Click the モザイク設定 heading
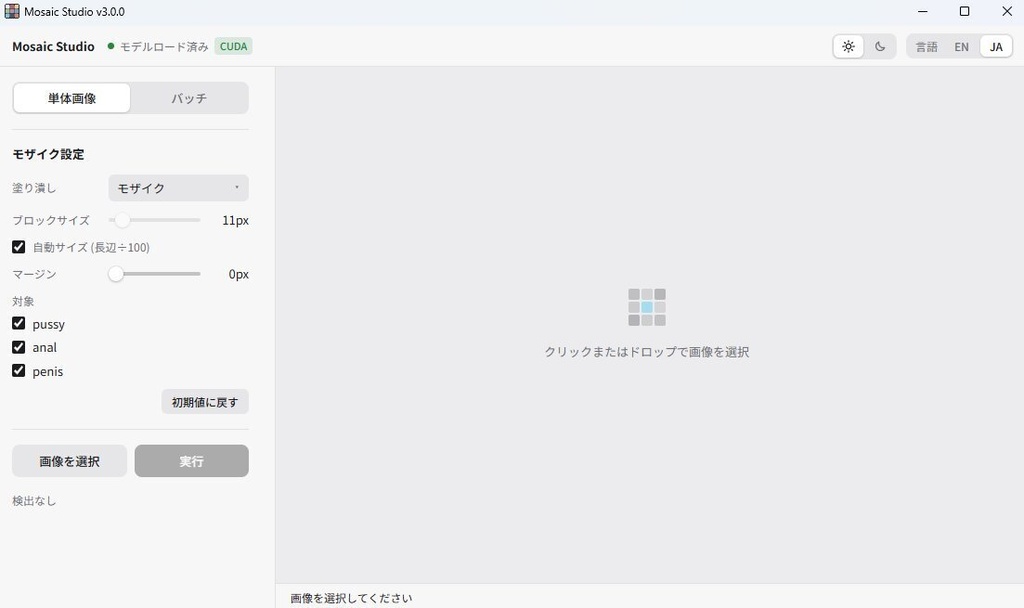1024x608 pixels. 48,154
